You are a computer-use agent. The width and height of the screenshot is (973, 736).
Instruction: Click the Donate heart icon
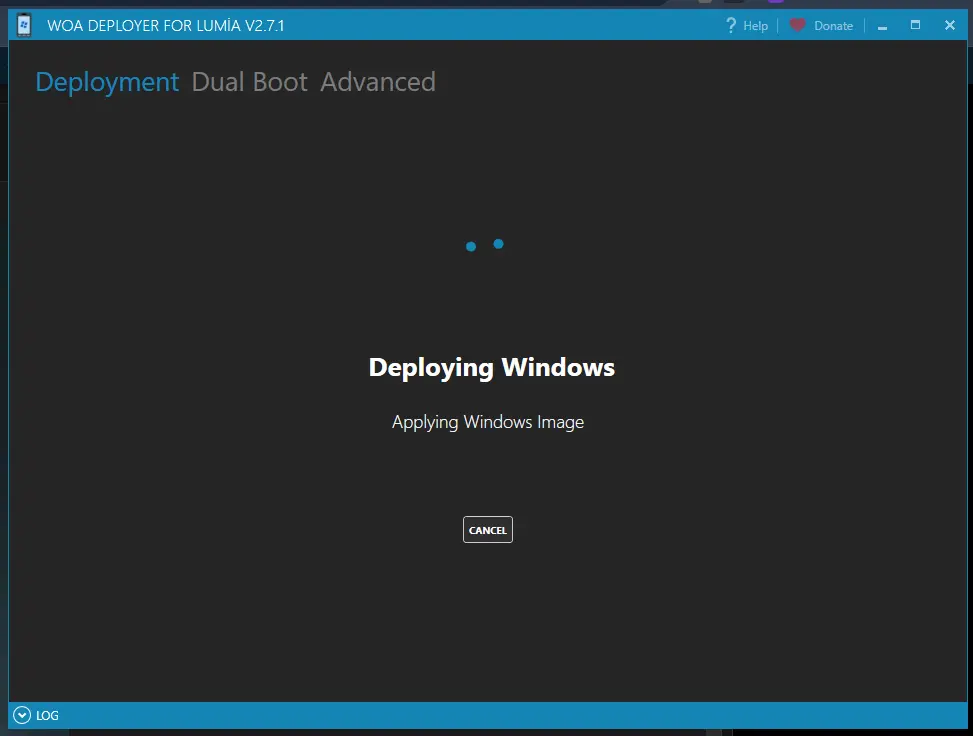(797, 25)
